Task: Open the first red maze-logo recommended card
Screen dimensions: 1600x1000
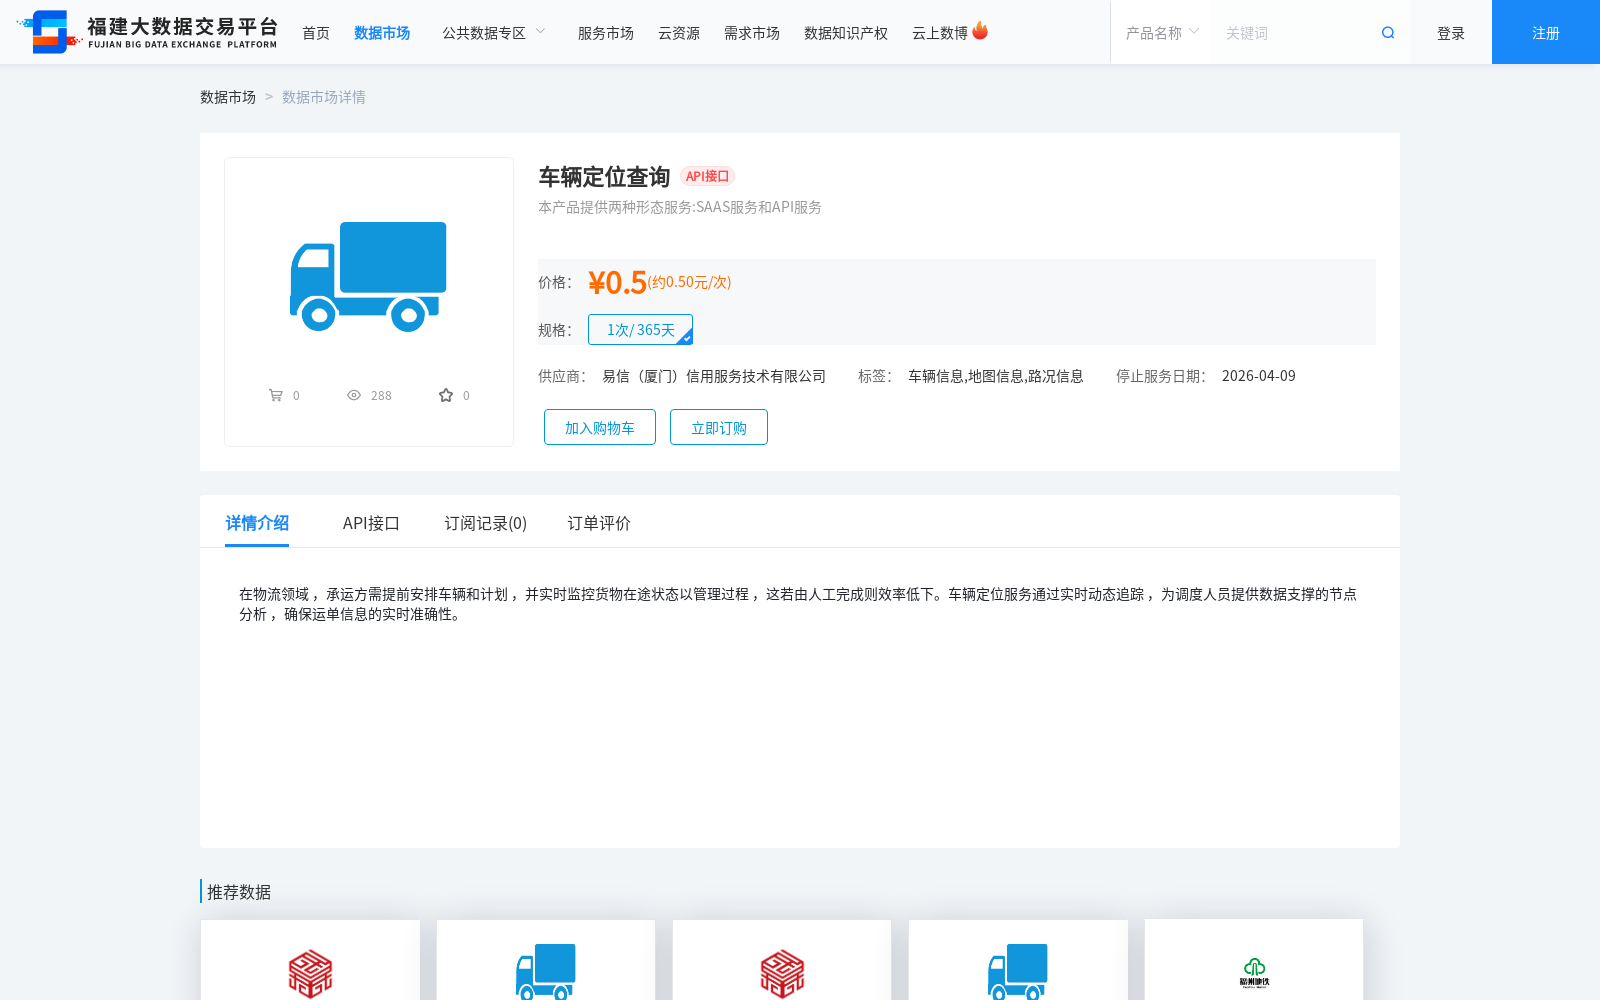Action: coord(310,960)
